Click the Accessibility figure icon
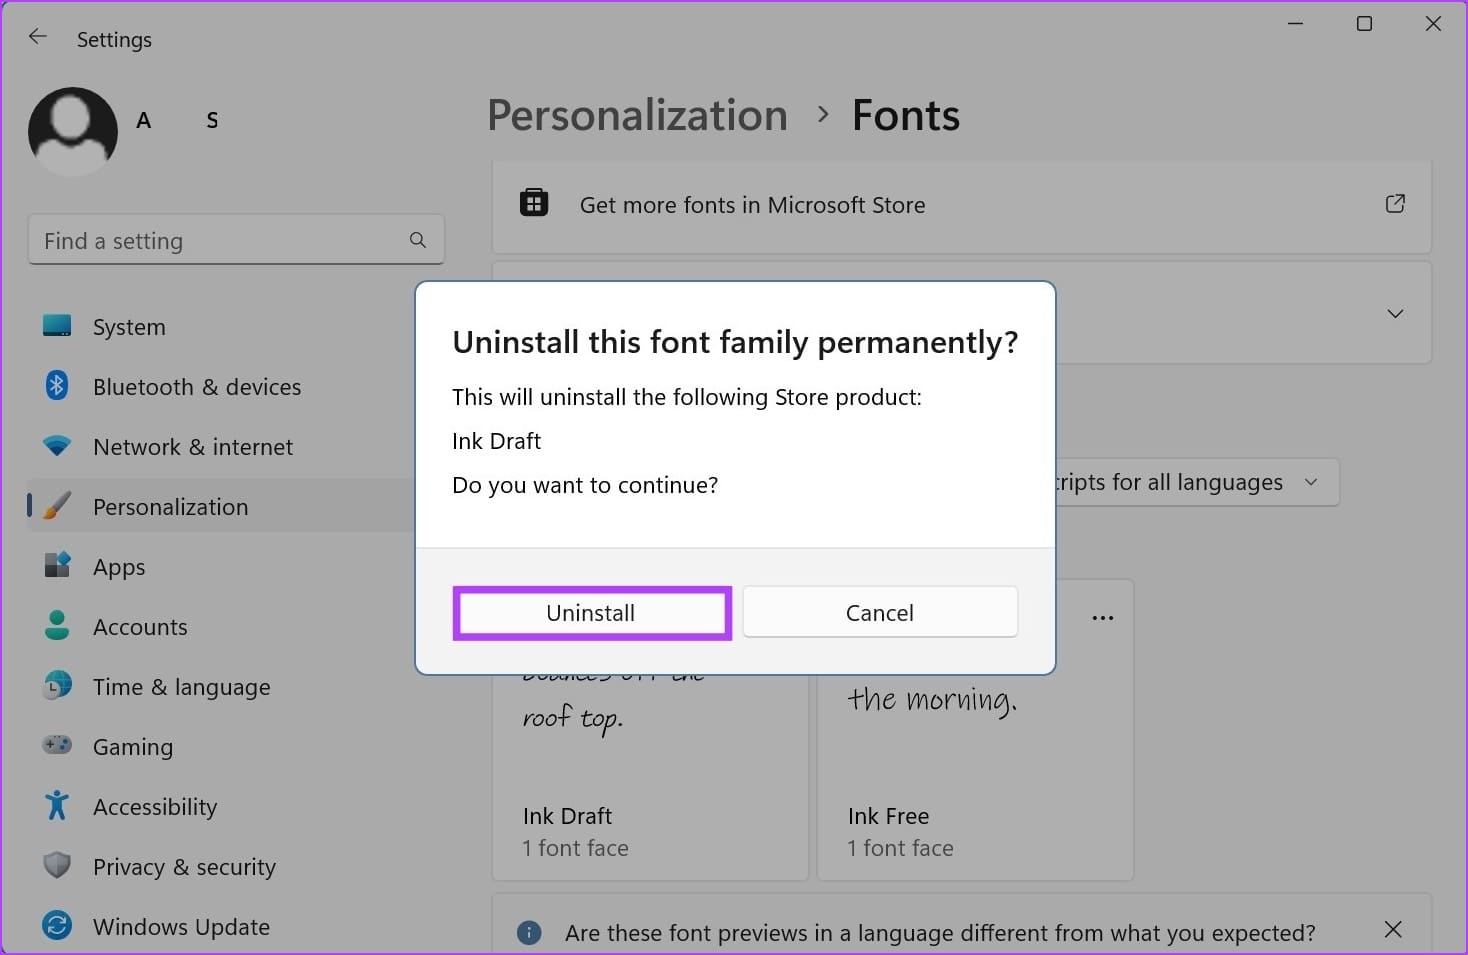This screenshot has height=955, width=1468. (57, 806)
